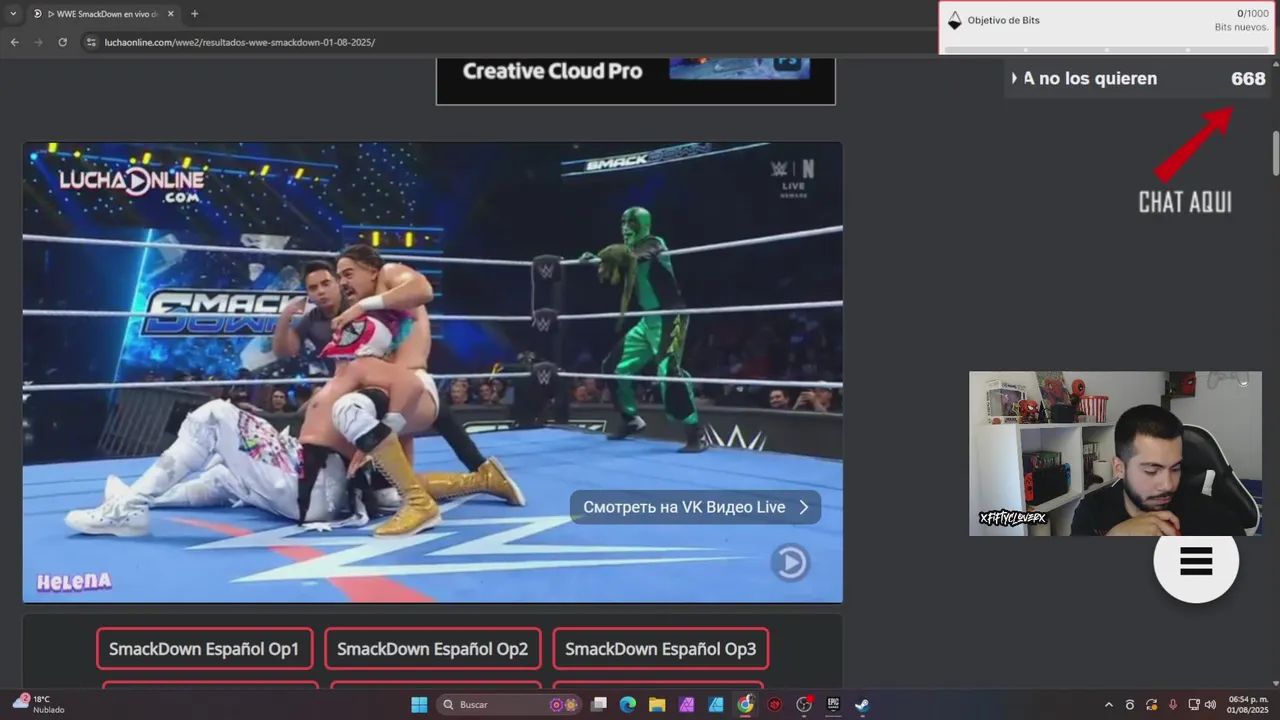Open File Explorer from taskbar

coord(657,705)
